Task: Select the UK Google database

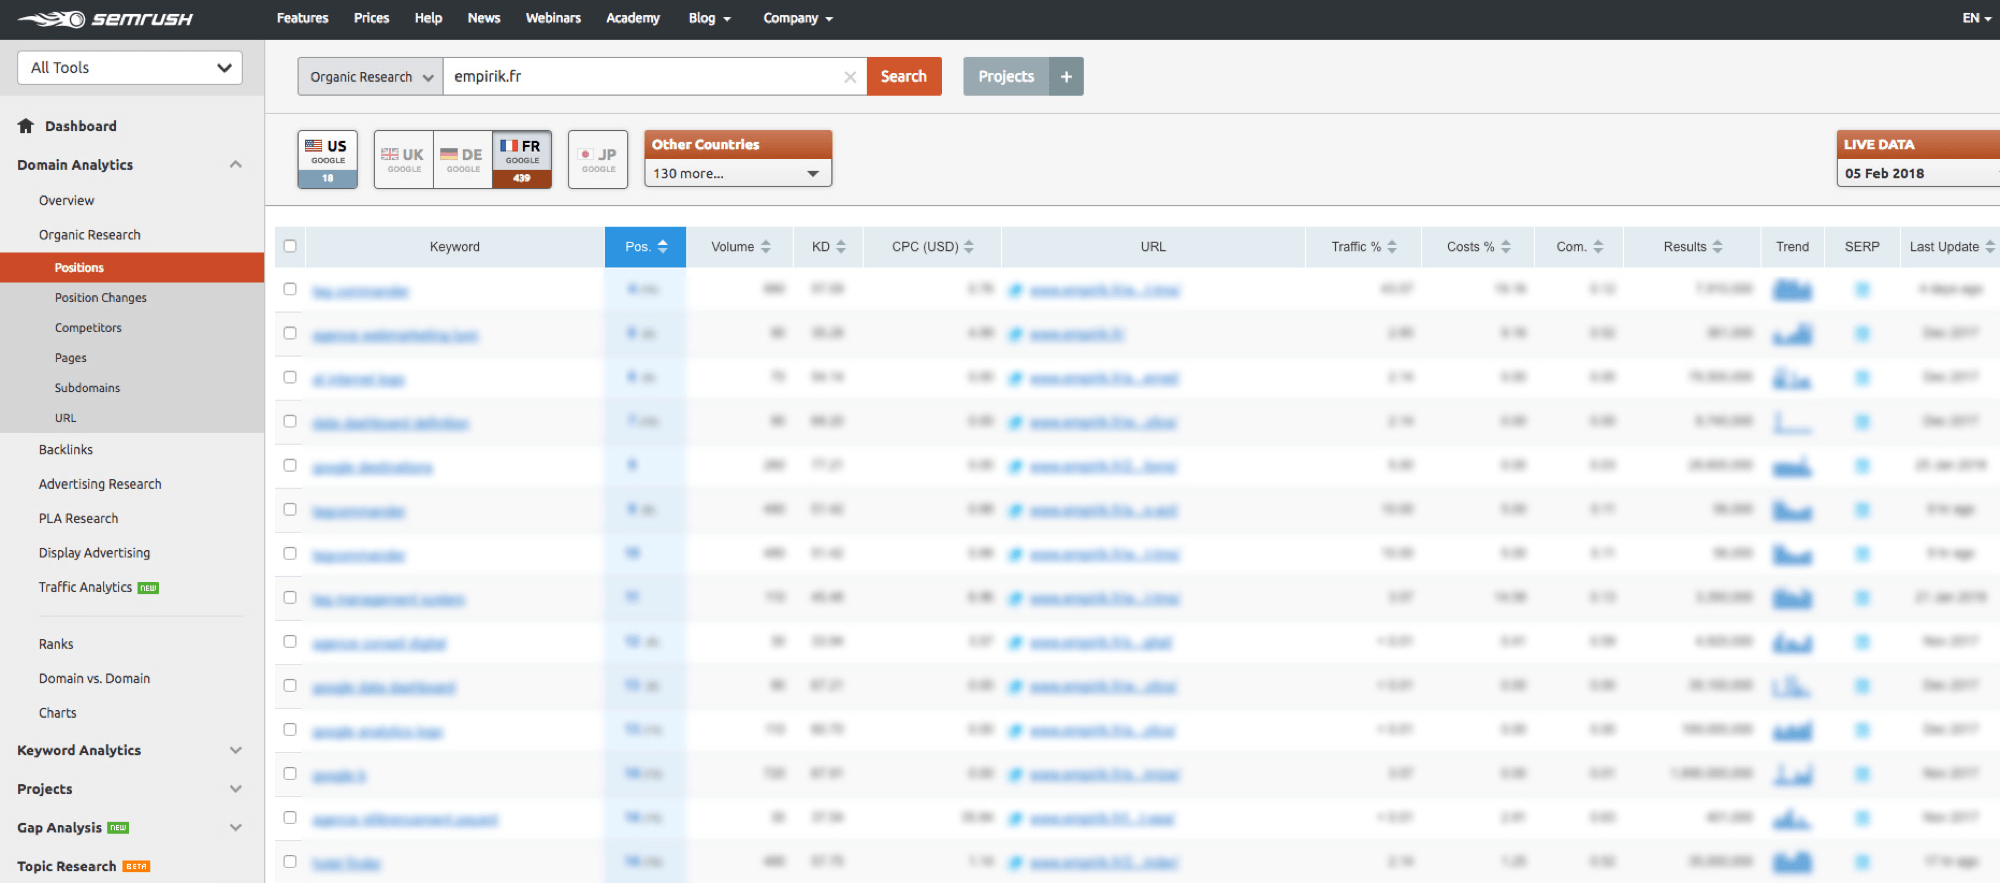Action: click(x=403, y=159)
